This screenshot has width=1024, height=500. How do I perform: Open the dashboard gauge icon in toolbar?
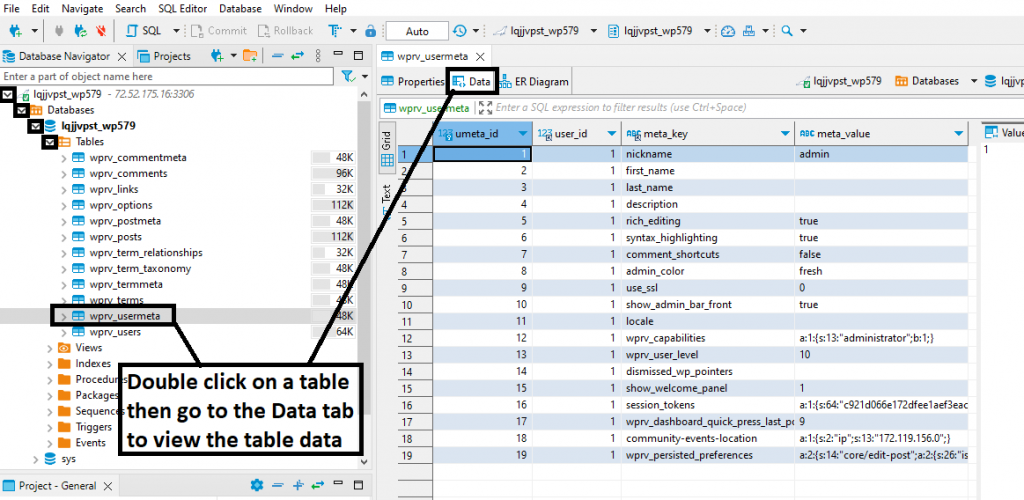(x=727, y=31)
